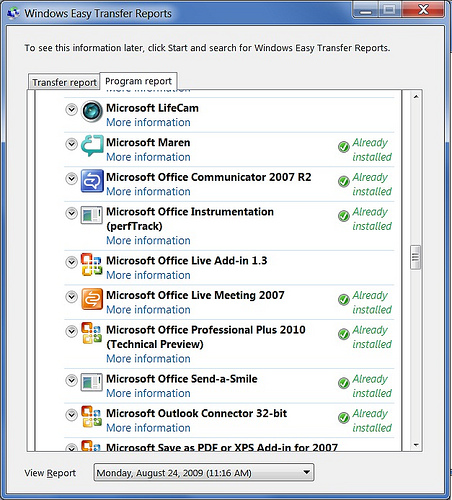
Task: Click the Microsoft Maren speech bubble icon
Action: pyautogui.click(x=92, y=146)
